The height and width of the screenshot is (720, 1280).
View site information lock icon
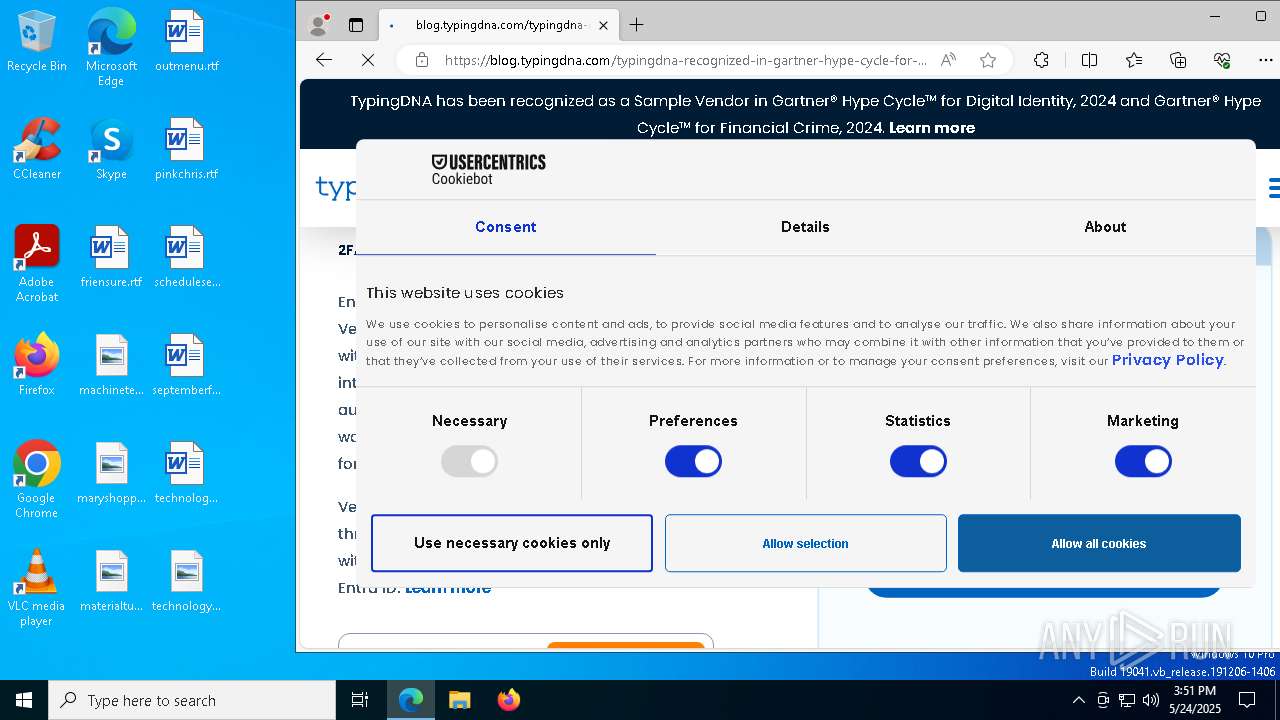[422, 60]
